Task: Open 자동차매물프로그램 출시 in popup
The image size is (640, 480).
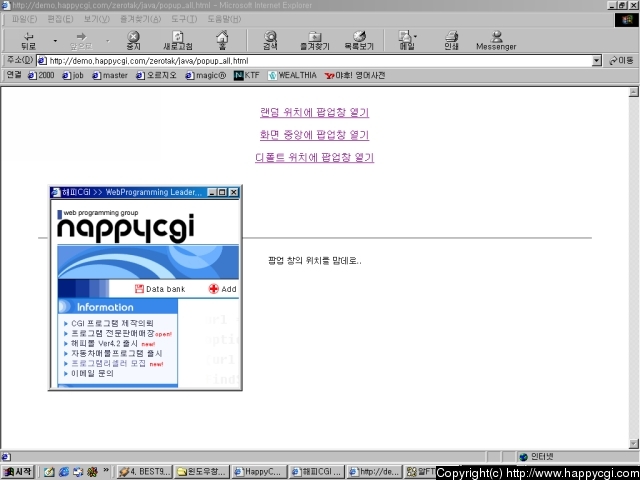Action: click(x=117, y=353)
